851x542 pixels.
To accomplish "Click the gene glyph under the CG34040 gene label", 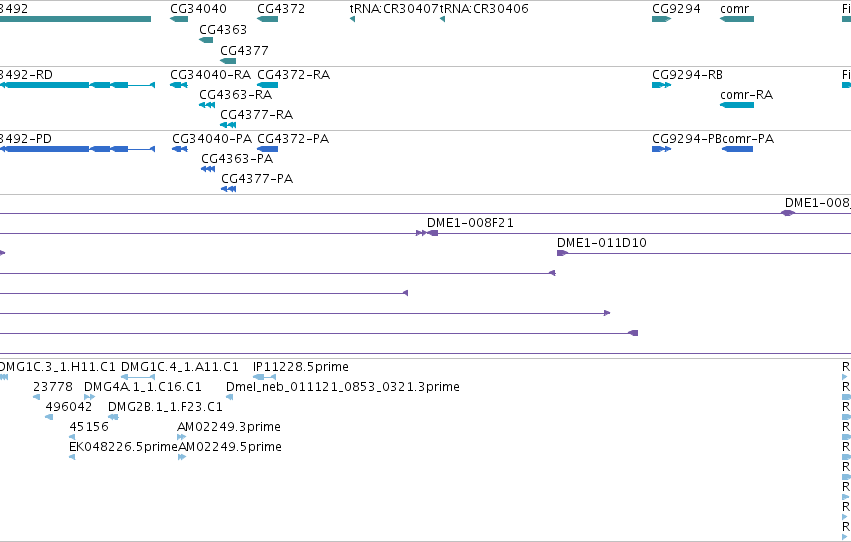I will pyautogui.click(x=179, y=19).
